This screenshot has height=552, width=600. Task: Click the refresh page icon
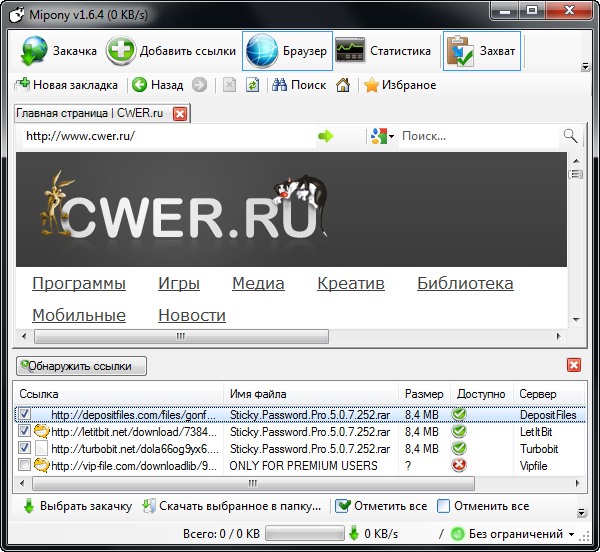click(253, 85)
